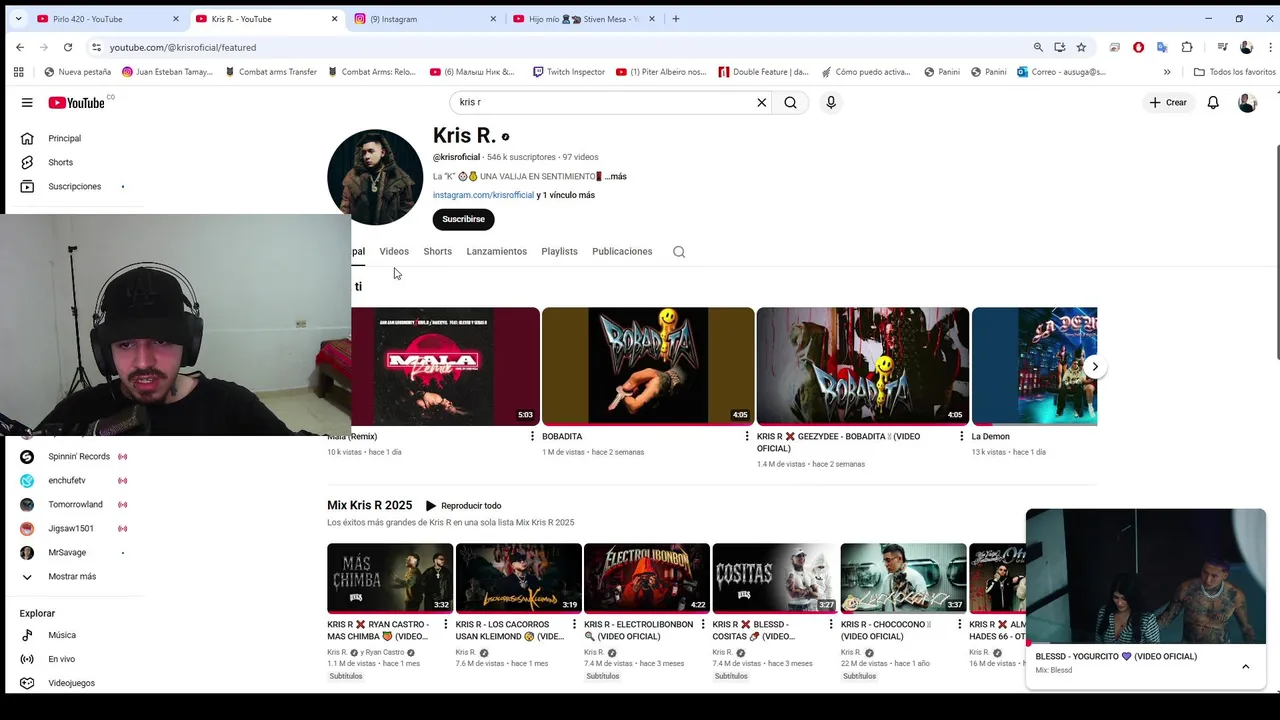Search within Kris R. channel

[679, 252]
